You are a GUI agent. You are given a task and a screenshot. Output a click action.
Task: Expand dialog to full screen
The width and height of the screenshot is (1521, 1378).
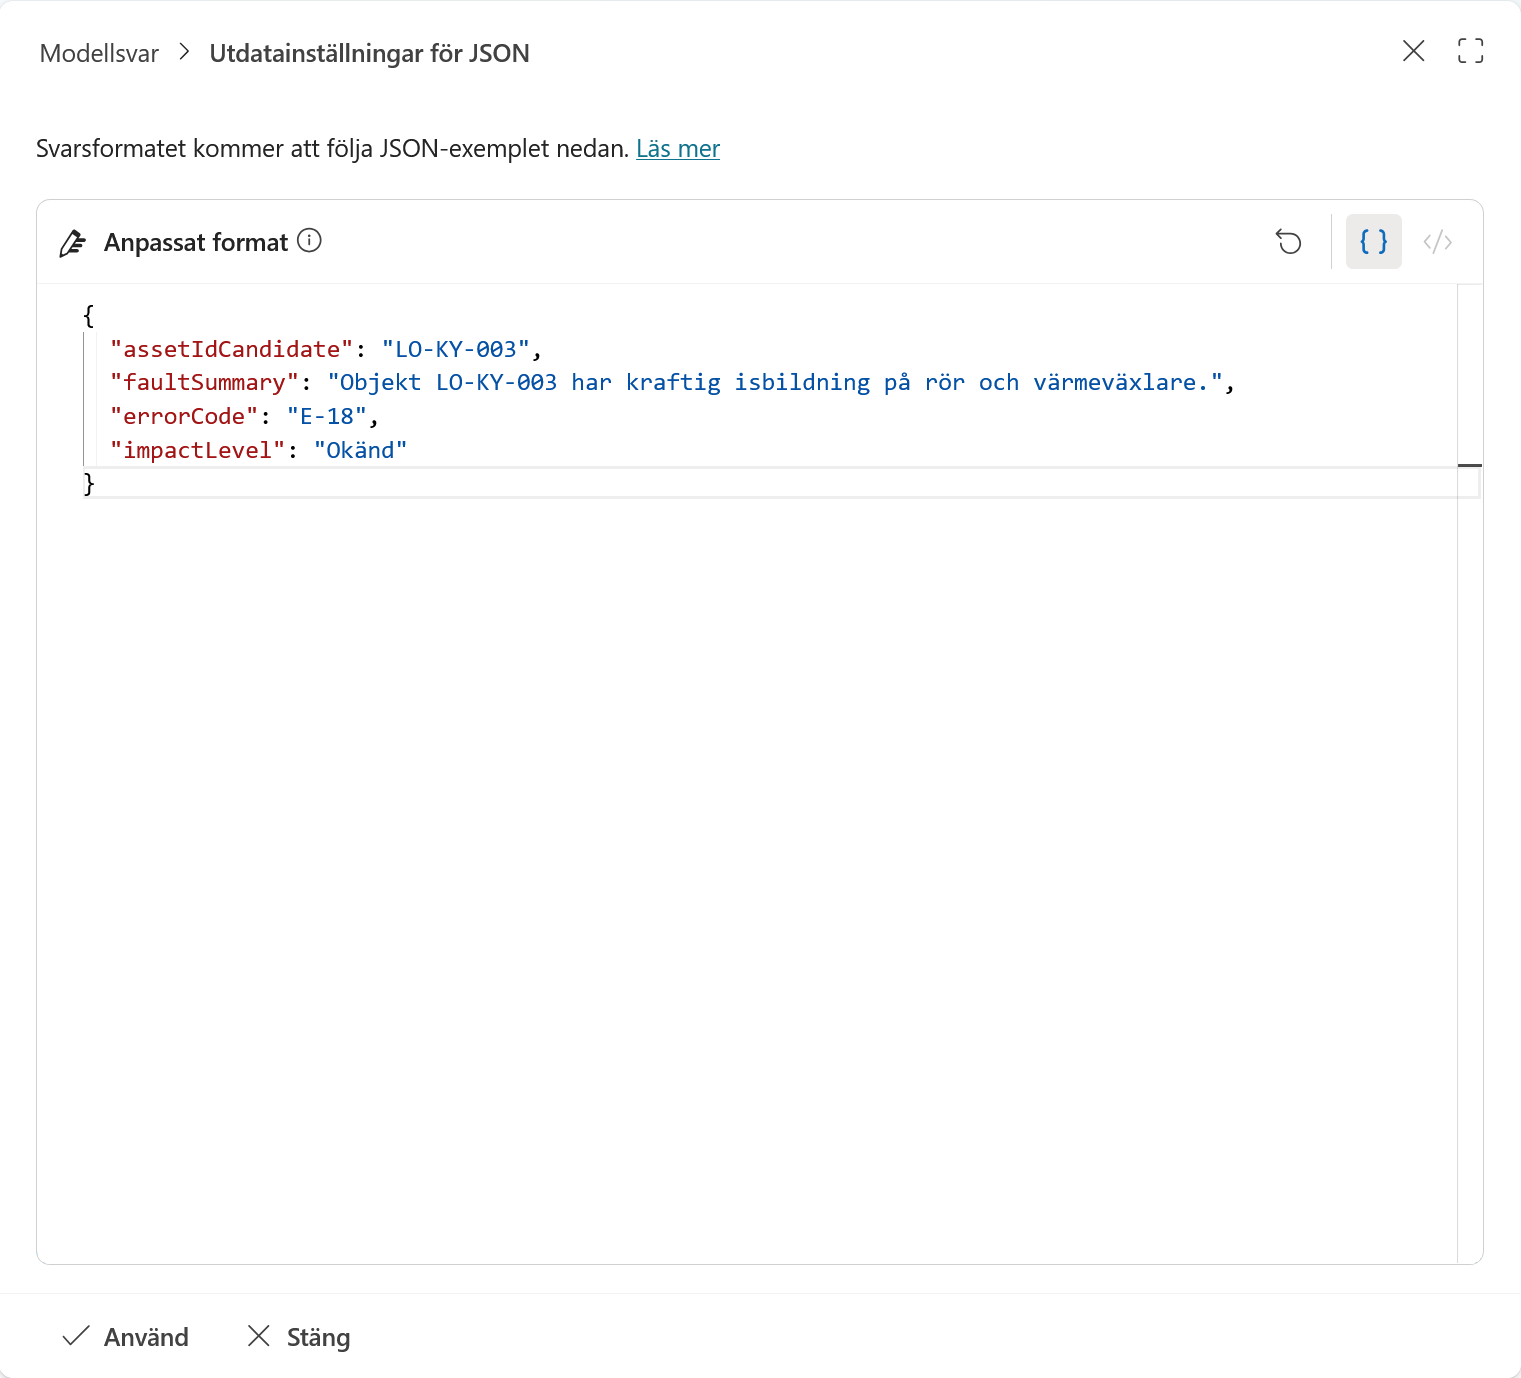coord(1471,51)
